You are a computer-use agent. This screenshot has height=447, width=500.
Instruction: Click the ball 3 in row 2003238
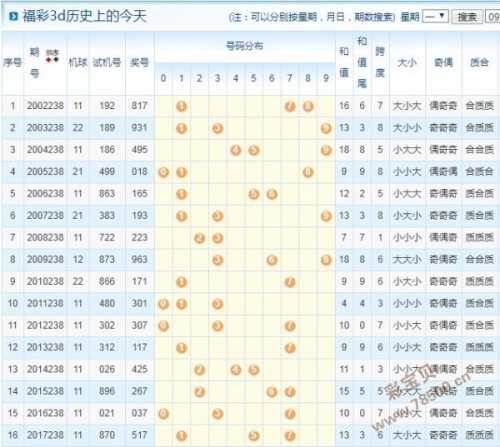pos(218,128)
